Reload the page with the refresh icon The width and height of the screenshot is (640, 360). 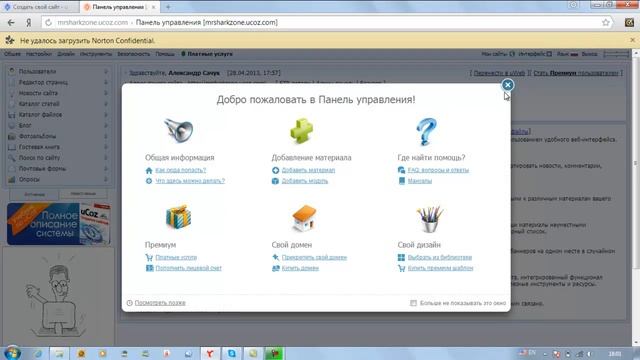(48, 22)
